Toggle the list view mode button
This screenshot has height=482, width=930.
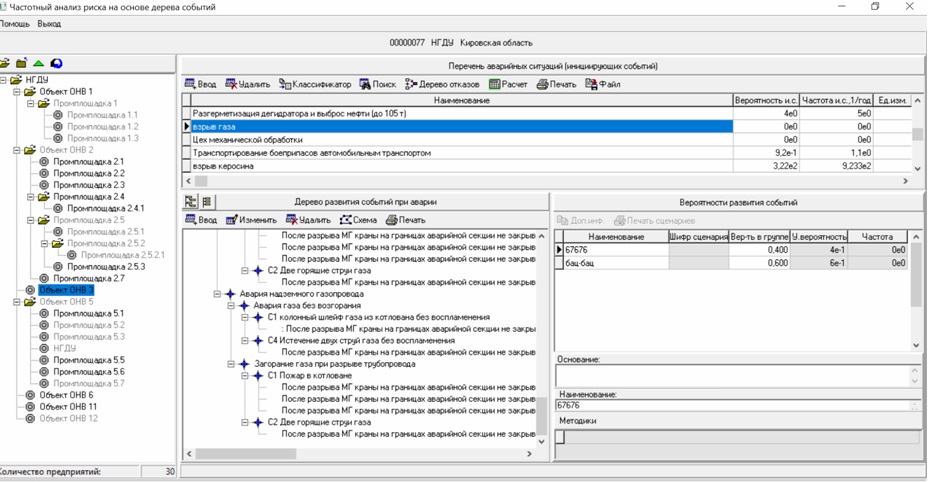coord(207,201)
